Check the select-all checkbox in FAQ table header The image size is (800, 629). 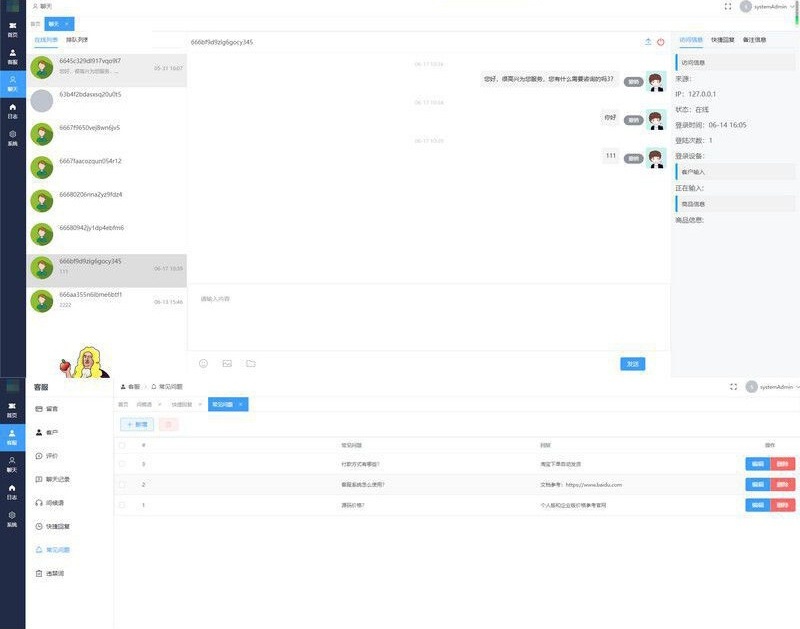point(122,444)
